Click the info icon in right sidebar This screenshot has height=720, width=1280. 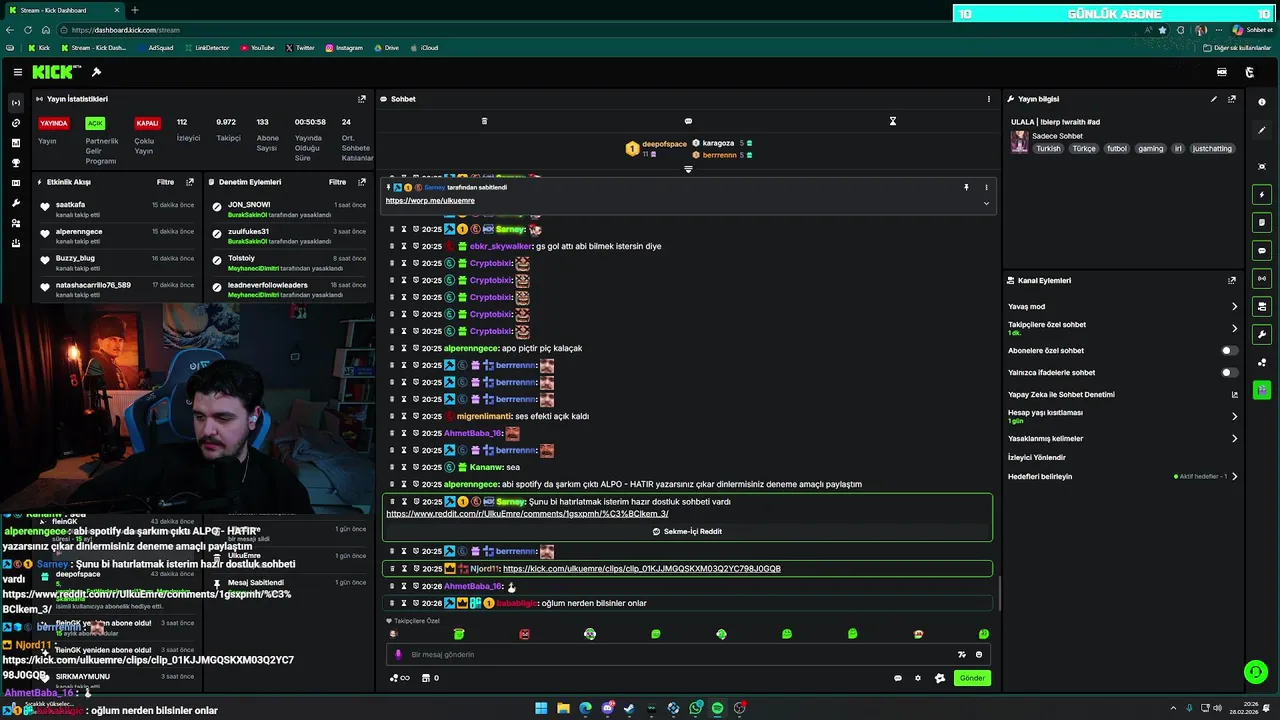coord(1262,102)
